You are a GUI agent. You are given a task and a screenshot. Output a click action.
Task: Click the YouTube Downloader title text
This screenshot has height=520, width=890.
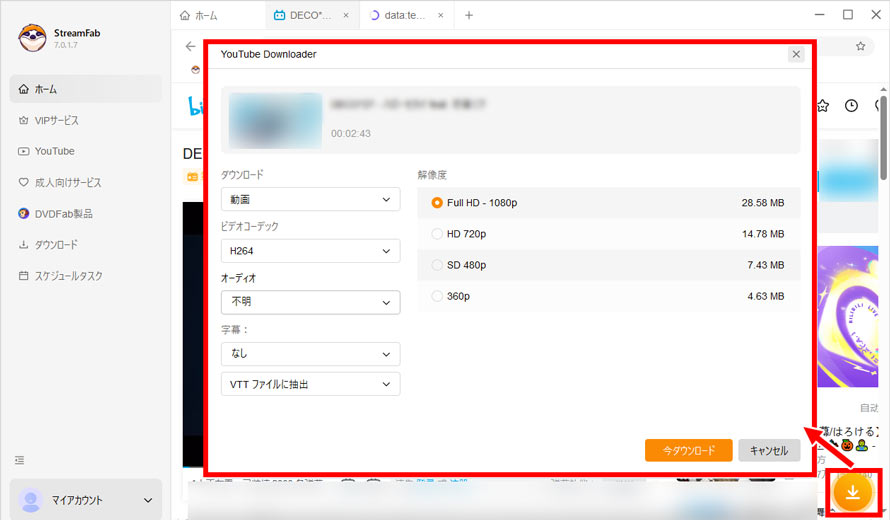click(x=268, y=54)
